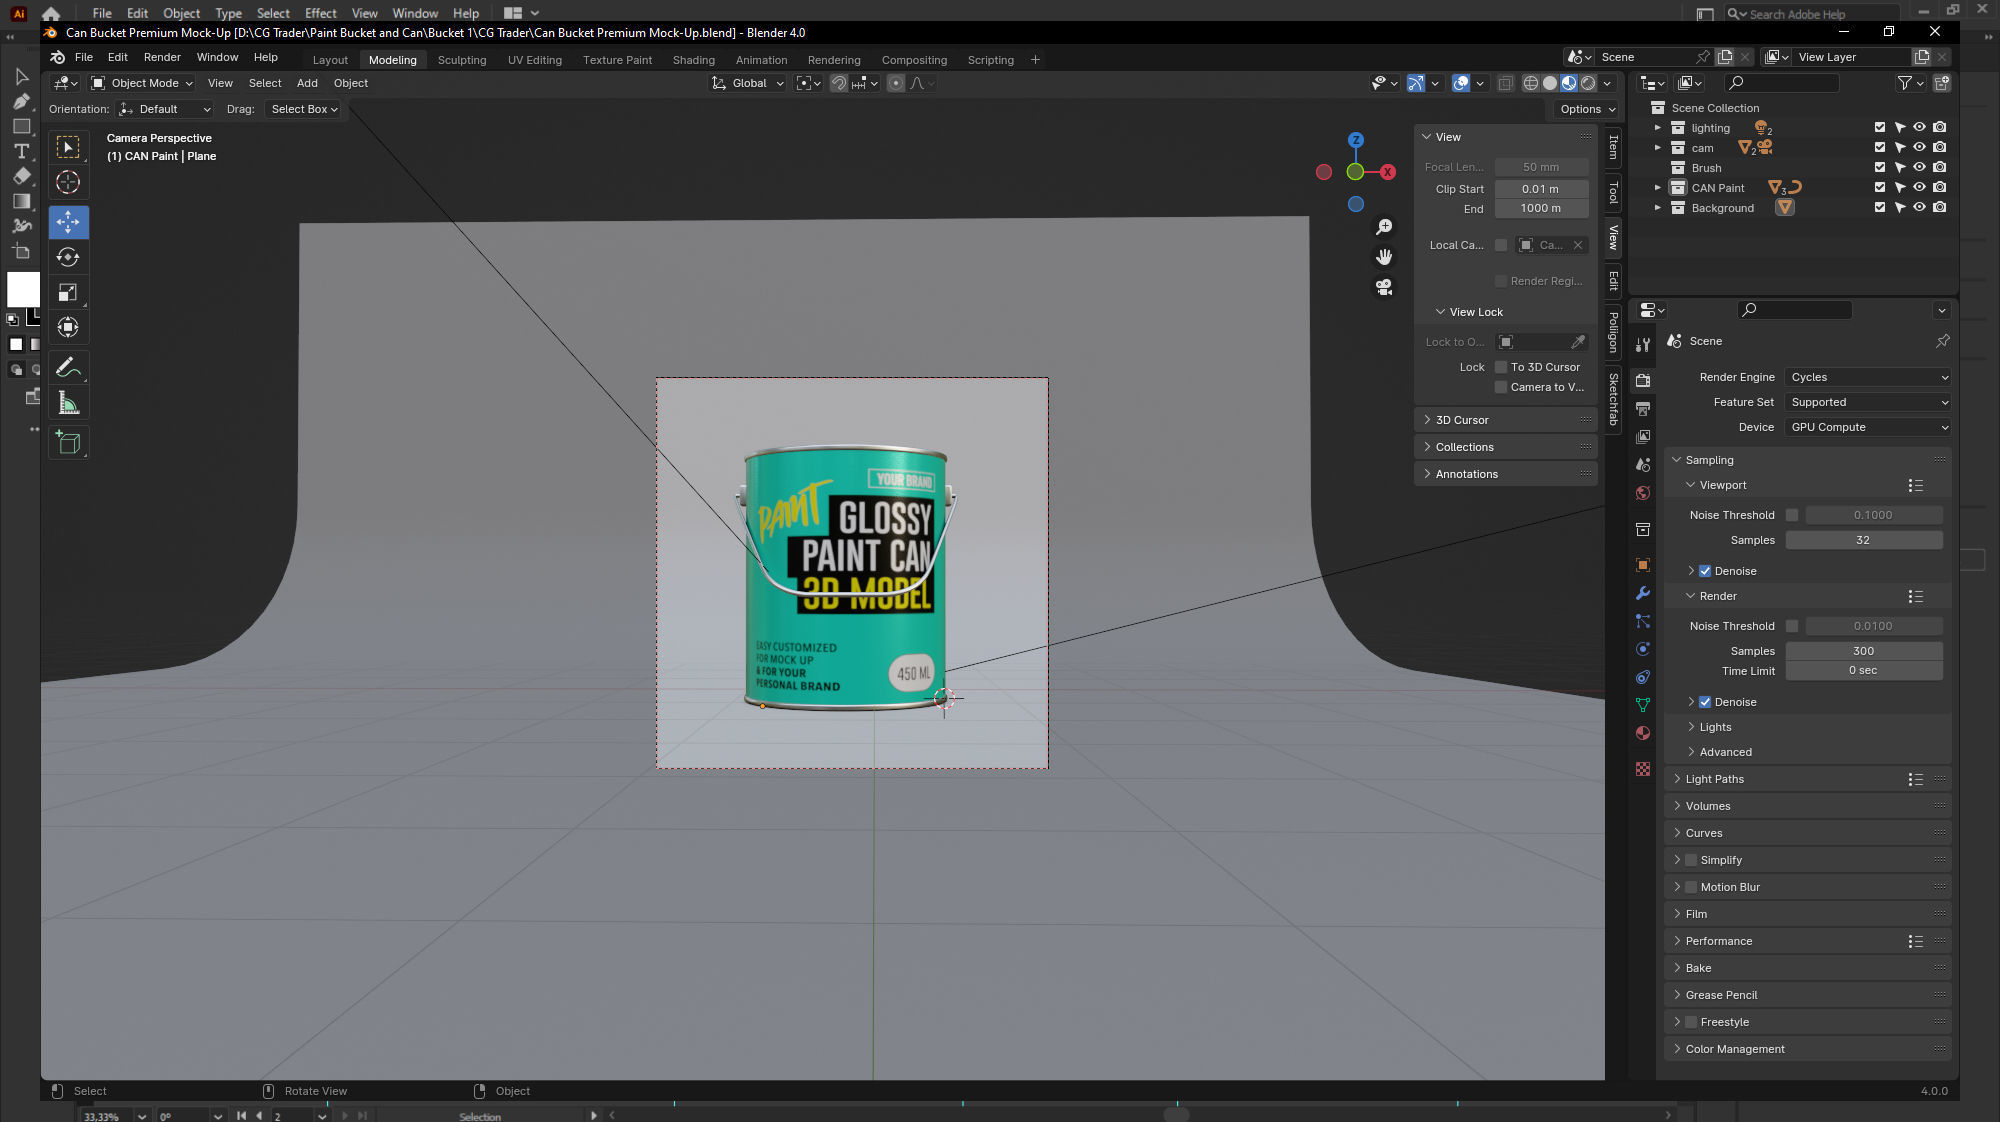Exclude cam collection from view layer
Image resolution: width=2000 pixels, height=1122 pixels.
1880,148
